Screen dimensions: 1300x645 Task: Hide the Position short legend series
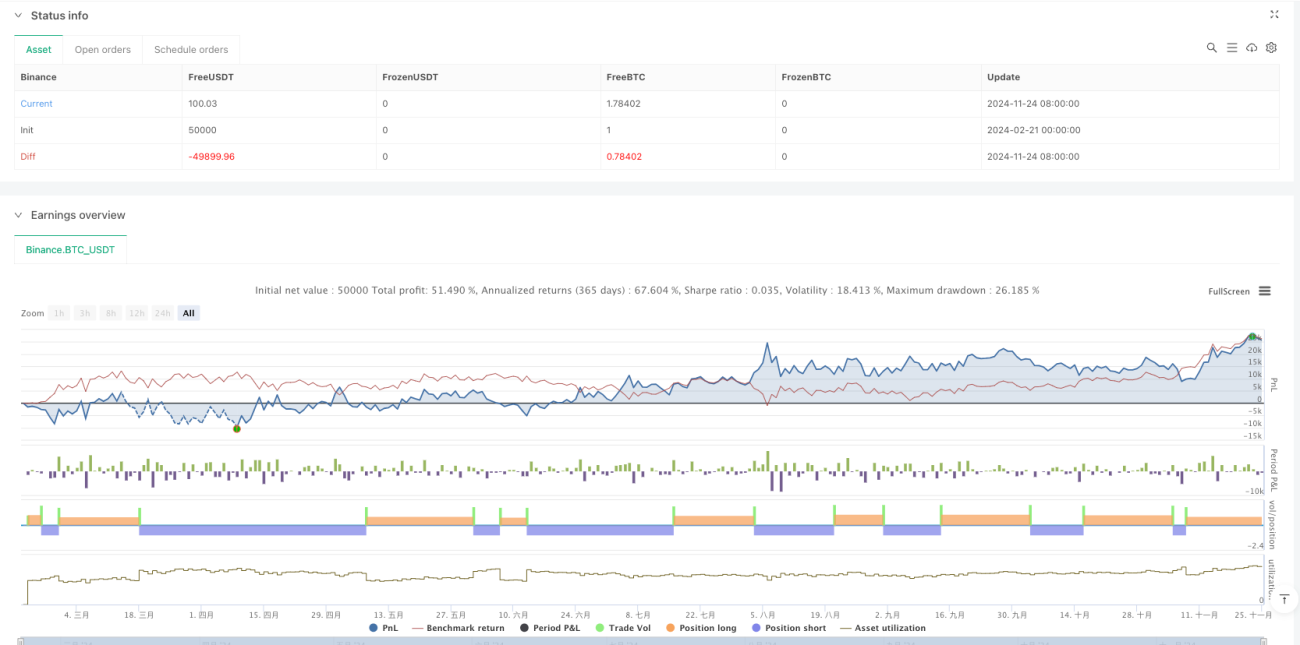click(791, 628)
